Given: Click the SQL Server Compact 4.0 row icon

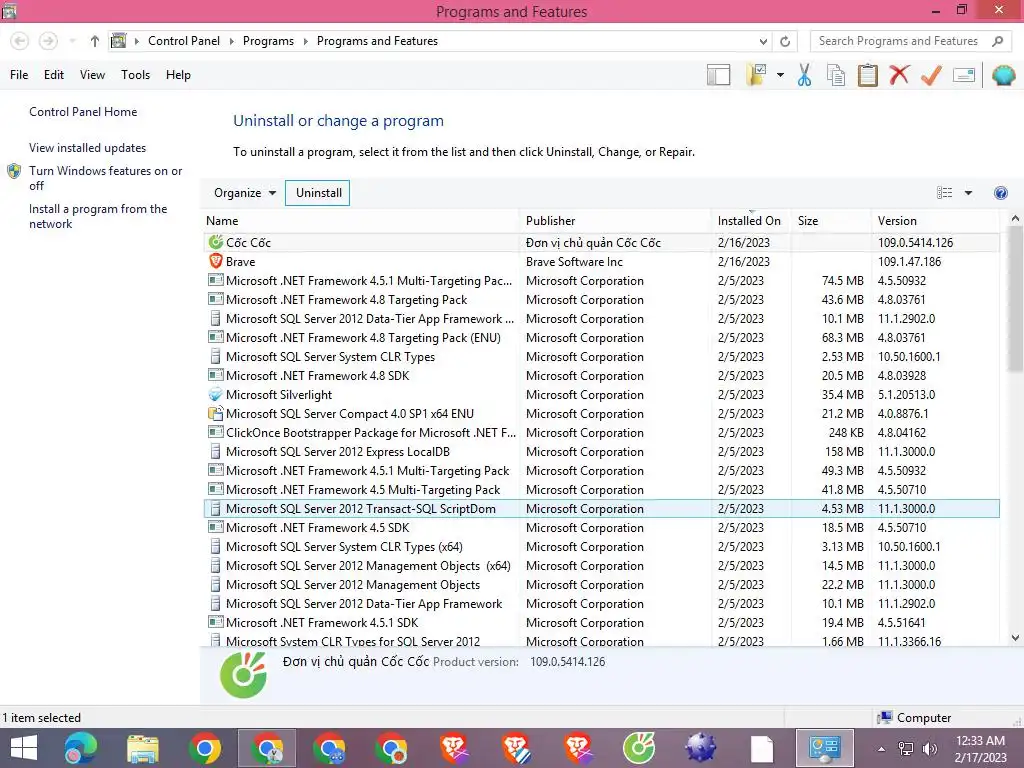Looking at the screenshot, I should tap(216, 413).
